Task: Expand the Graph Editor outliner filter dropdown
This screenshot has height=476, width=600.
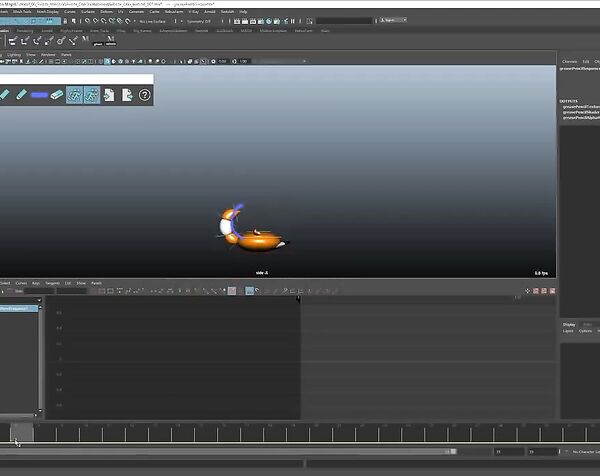Action: 39,300
